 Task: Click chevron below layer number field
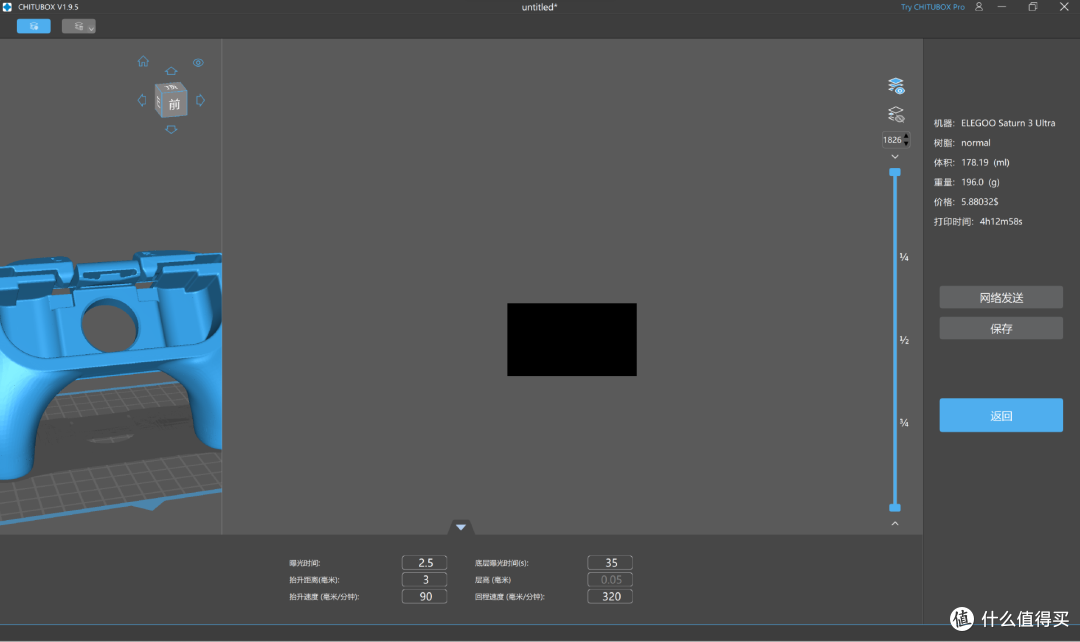pyautogui.click(x=895, y=157)
